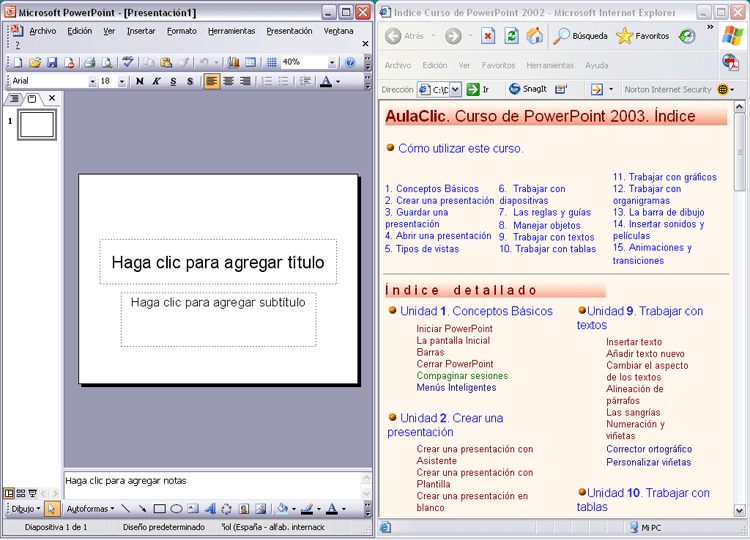Click the fill color paint bucket
The width and height of the screenshot is (750, 540).
[x=283, y=509]
